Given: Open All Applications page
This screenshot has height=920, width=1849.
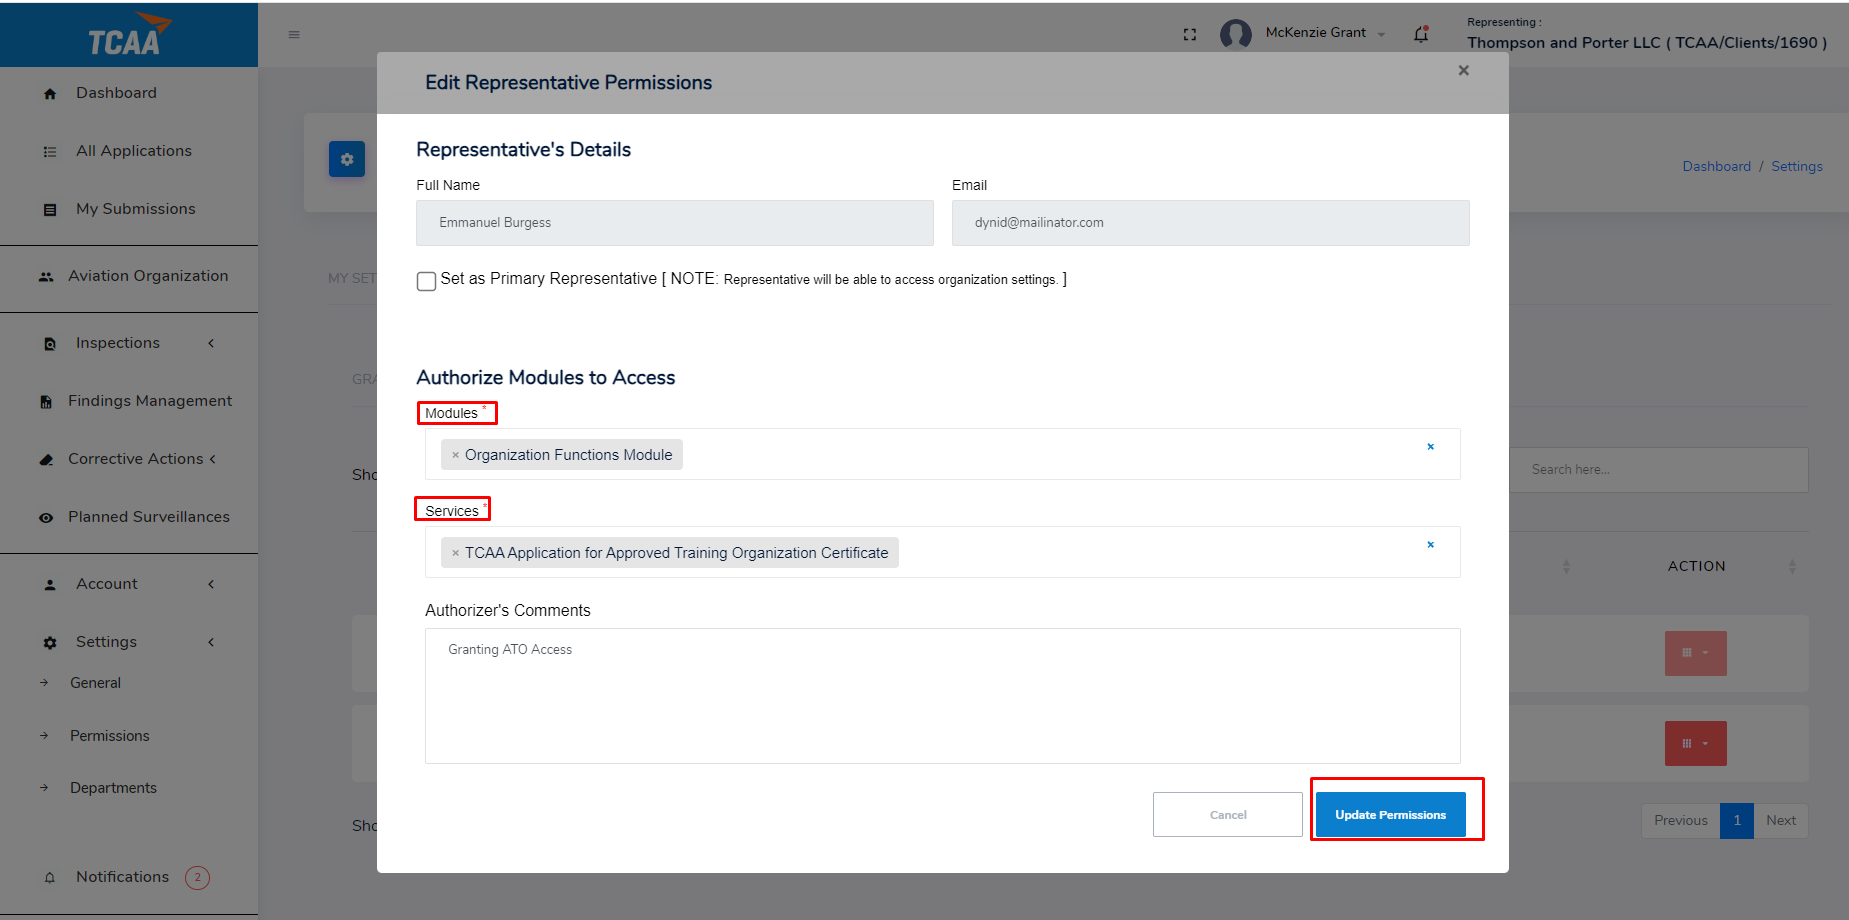Looking at the screenshot, I should click(x=134, y=151).
